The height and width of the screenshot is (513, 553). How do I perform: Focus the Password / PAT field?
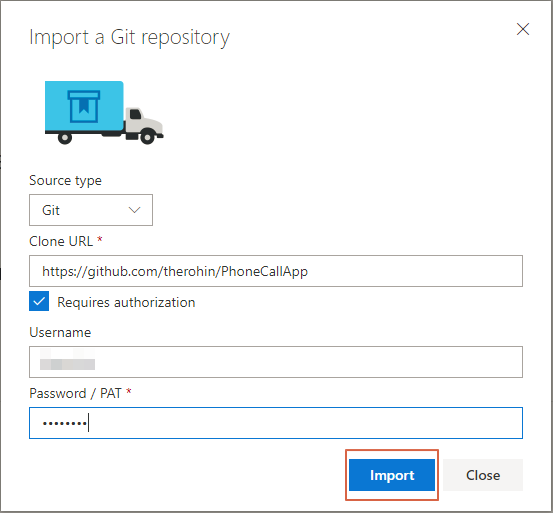pyautogui.click(x=276, y=423)
